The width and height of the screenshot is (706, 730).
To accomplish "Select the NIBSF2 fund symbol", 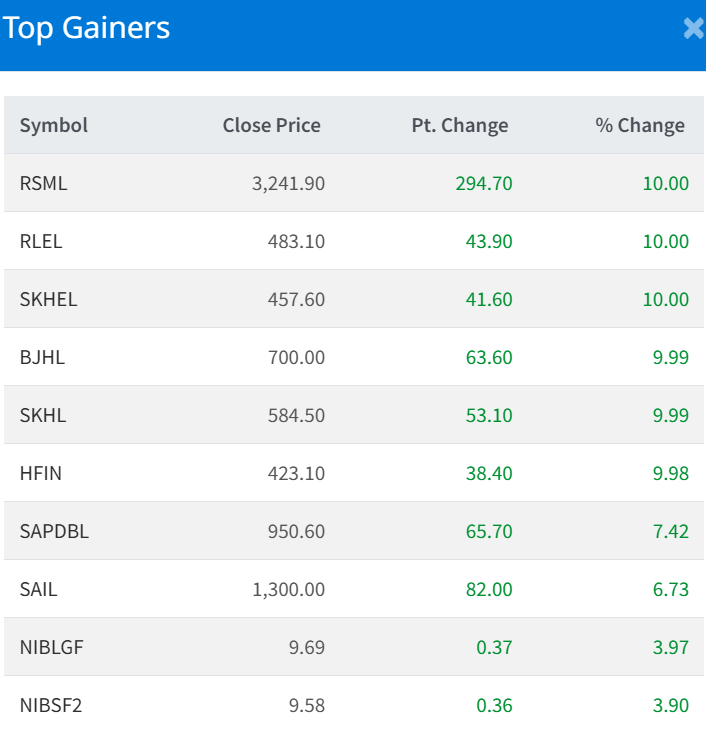I will click(x=51, y=705).
